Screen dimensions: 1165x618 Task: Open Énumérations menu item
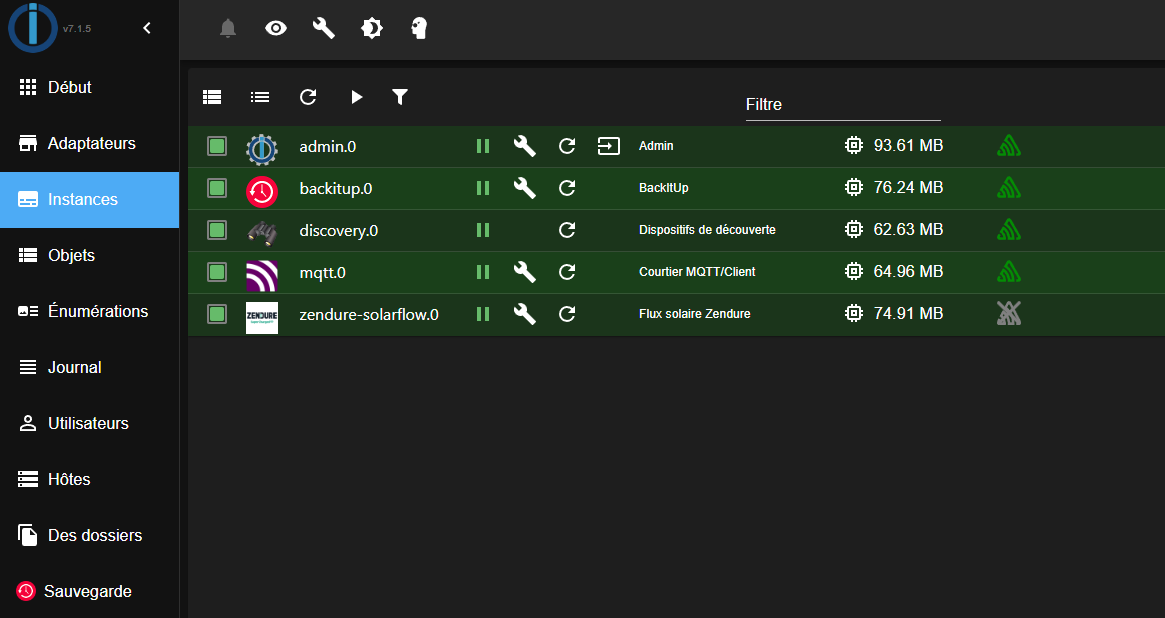pos(89,311)
